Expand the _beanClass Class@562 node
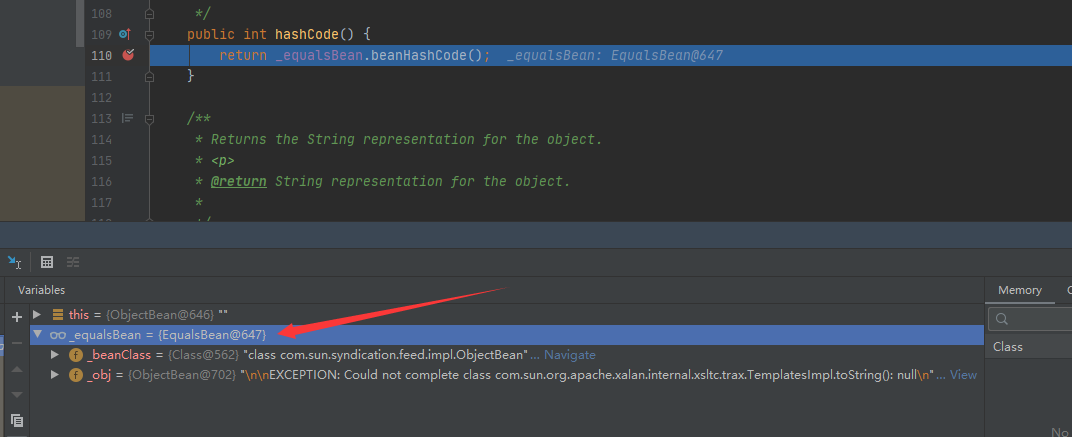The height and width of the screenshot is (437, 1072). pyautogui.click(x=55, y=355)
